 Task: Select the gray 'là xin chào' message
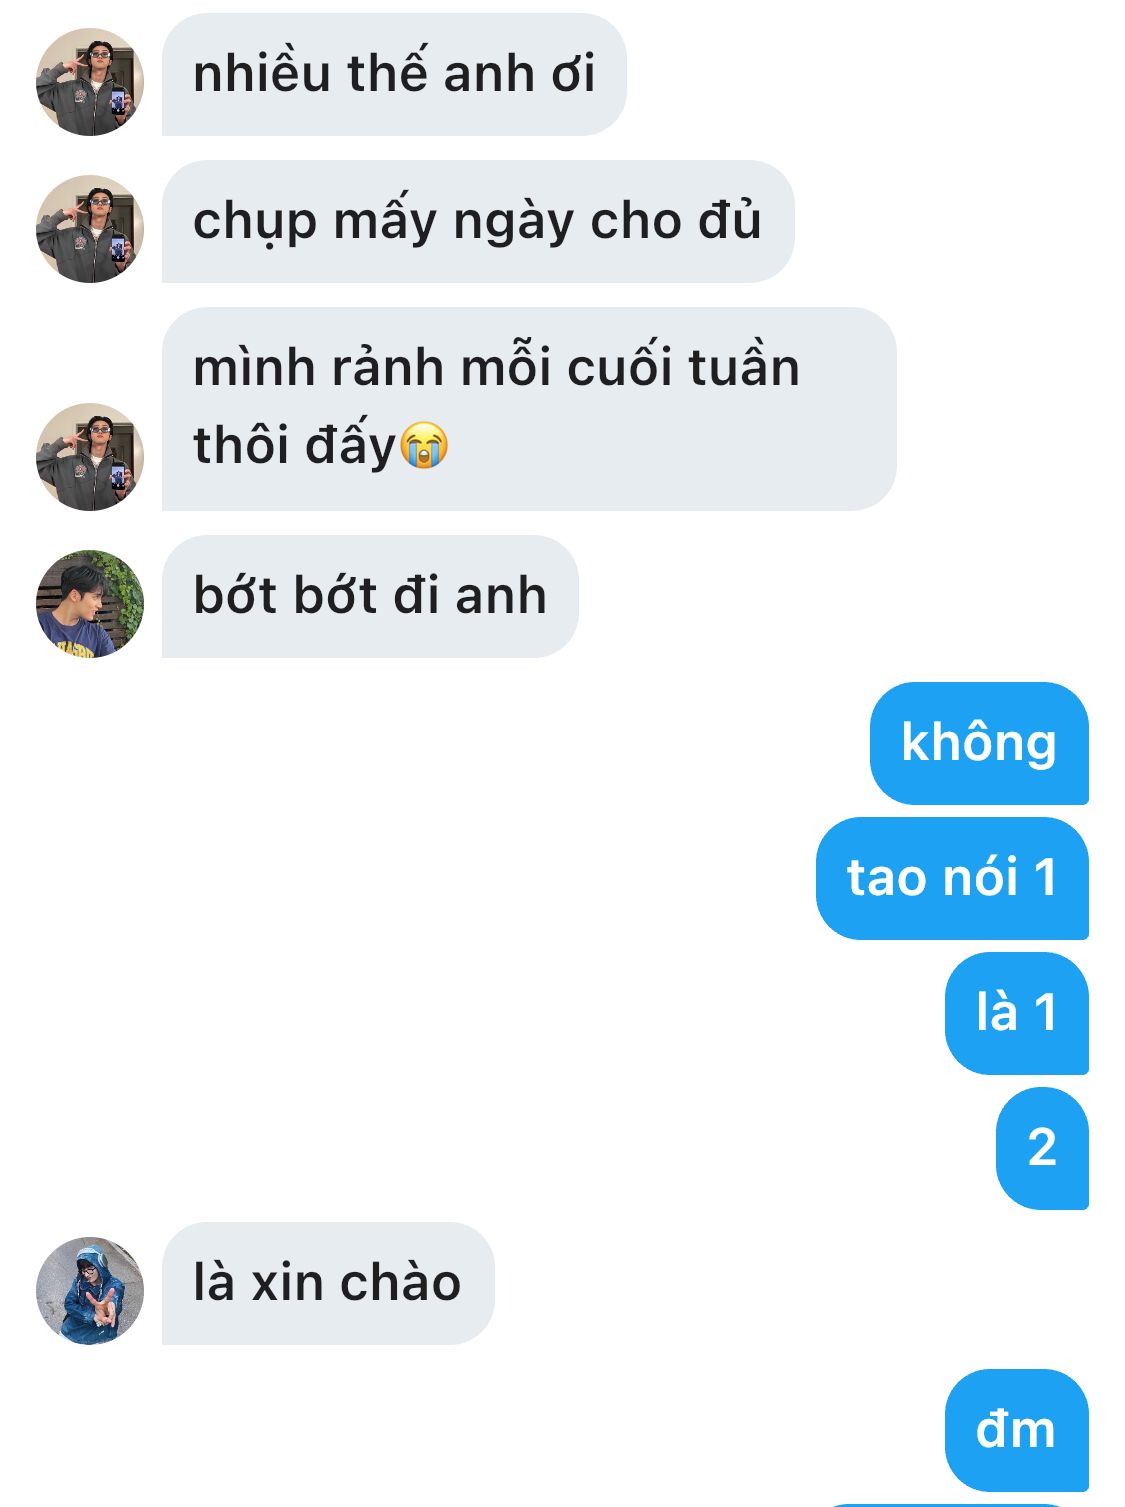coord(328,1283)
